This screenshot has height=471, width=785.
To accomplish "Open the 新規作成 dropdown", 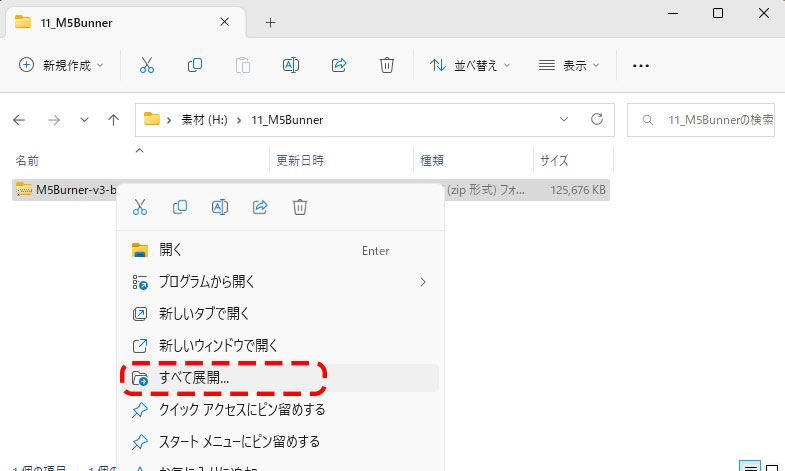I will click(x=61, y=65).
